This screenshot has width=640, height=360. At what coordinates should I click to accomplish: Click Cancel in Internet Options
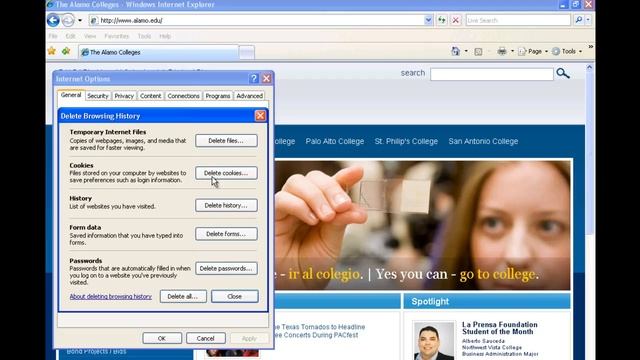[x=205, y=338]
